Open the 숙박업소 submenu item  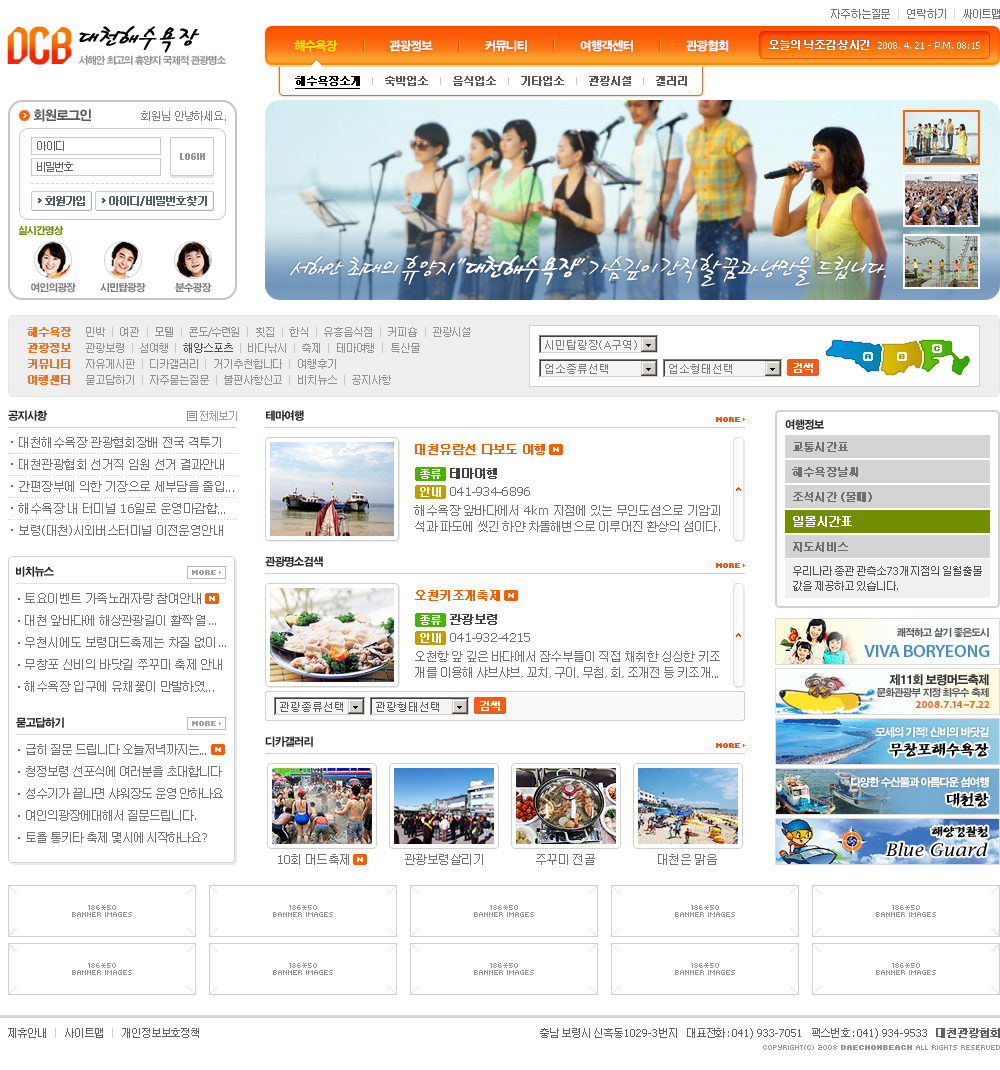(406, 81)
